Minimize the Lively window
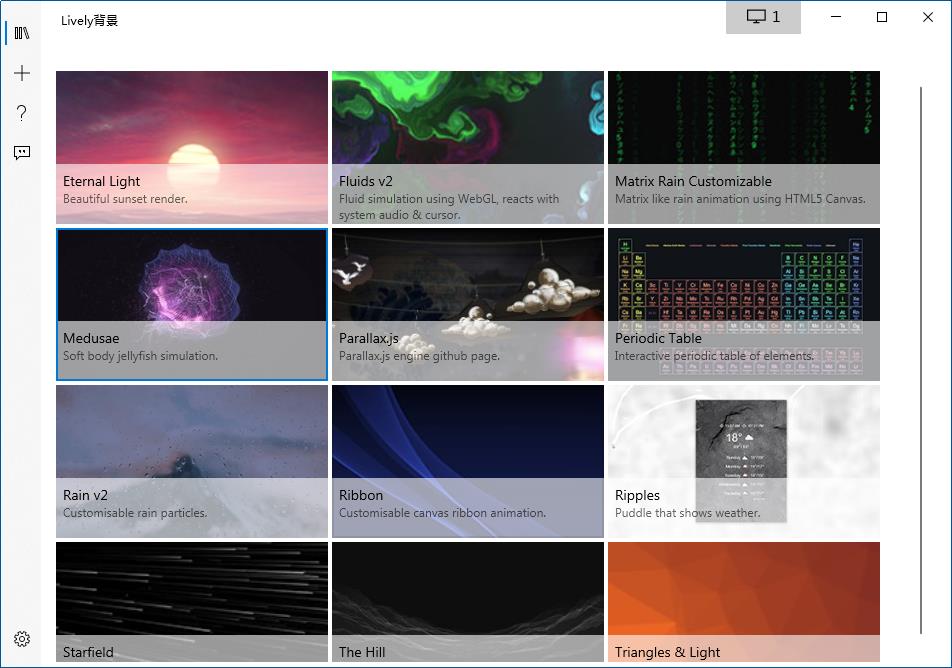The height and width of the screenshot is (668, 952). point(836,17)
